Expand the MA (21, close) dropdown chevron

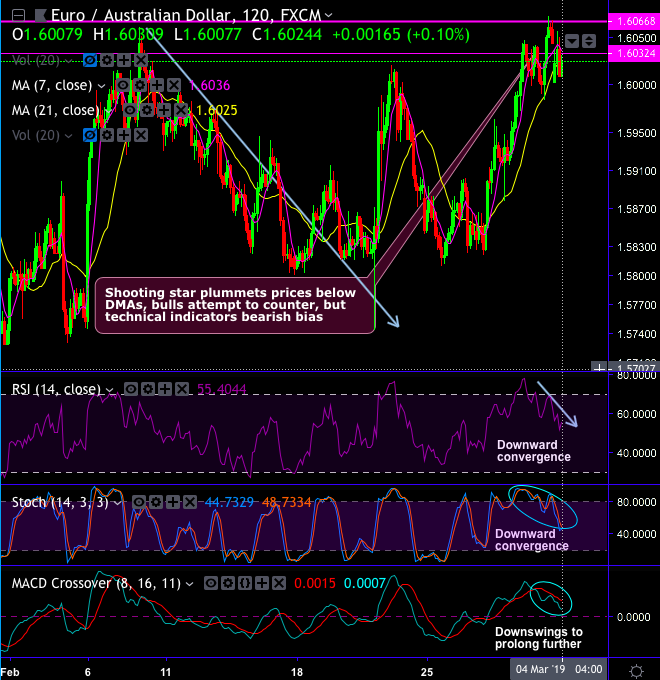(x=108, y=111)
